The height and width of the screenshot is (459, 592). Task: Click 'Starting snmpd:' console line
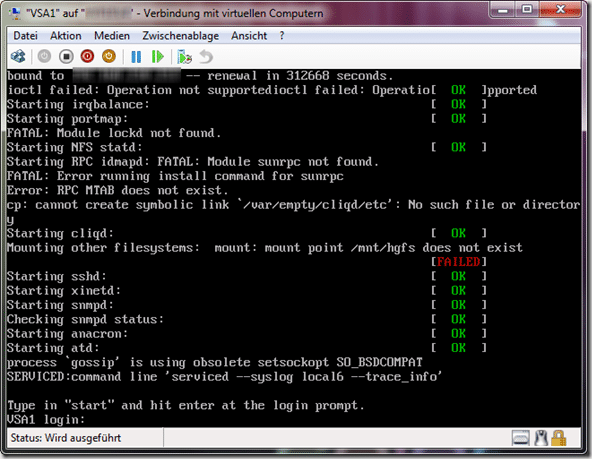[x=60, y=305]
